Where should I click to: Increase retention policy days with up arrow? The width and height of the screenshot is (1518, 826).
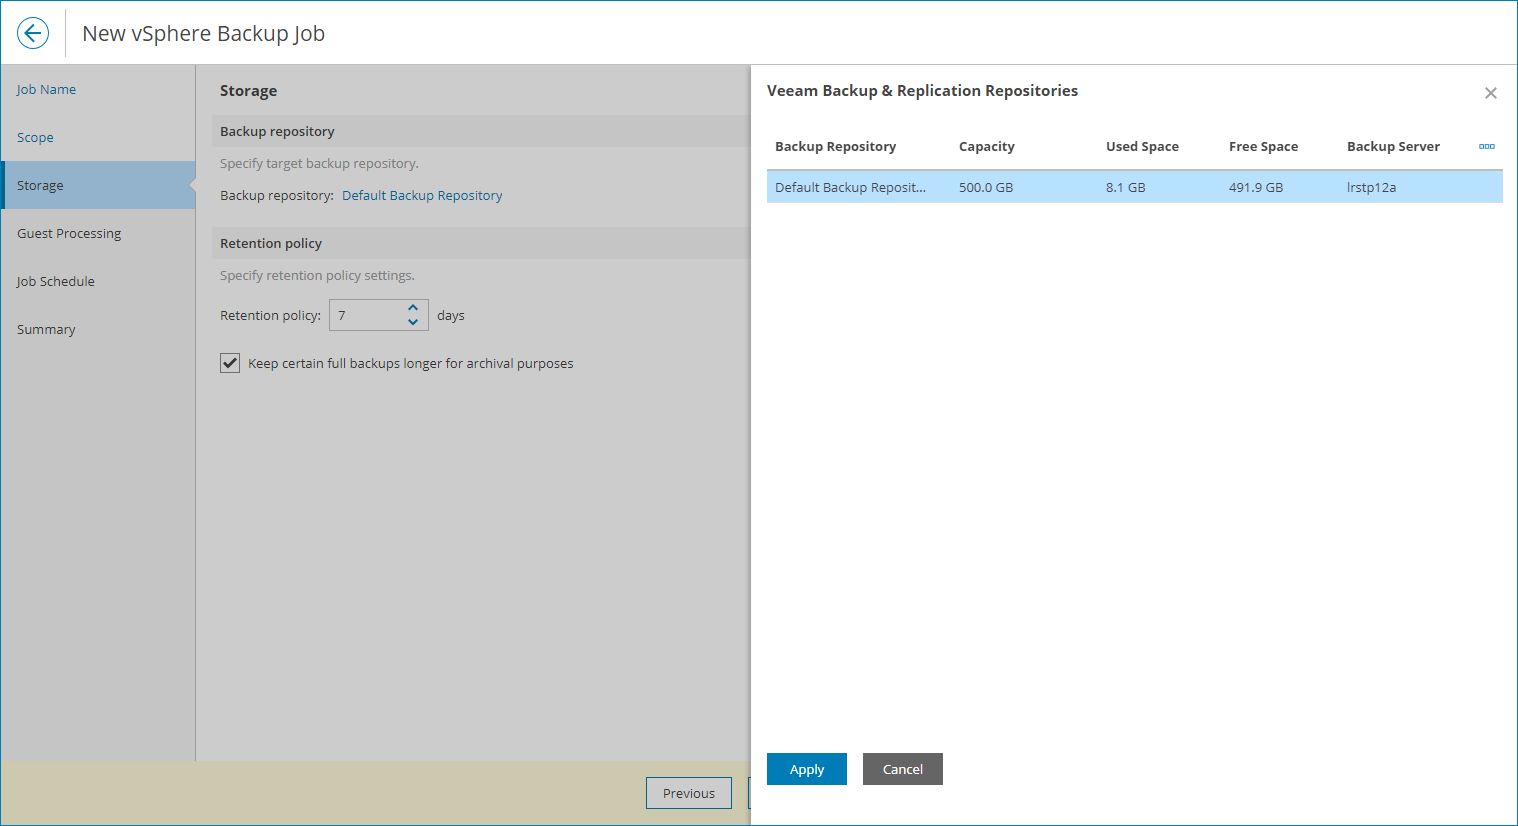(x=413, y=308)
